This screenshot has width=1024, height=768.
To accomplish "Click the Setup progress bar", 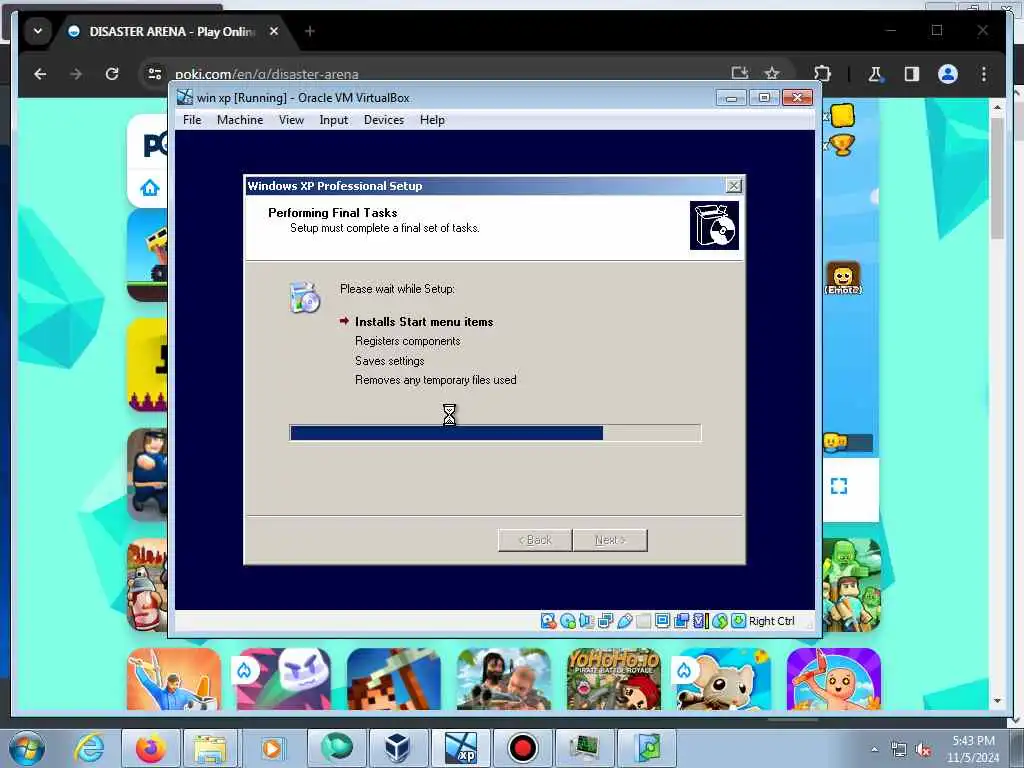I will pos(496,433).
